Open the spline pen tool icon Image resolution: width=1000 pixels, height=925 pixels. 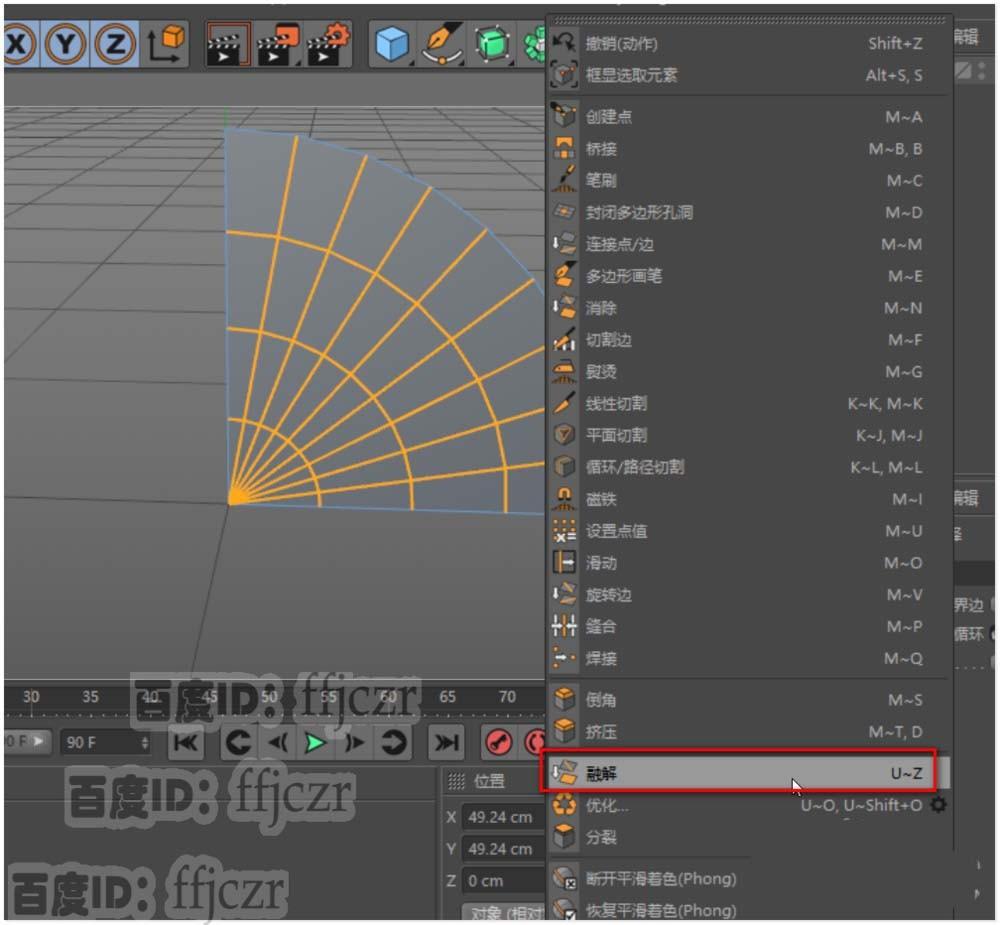pos(442,43)
